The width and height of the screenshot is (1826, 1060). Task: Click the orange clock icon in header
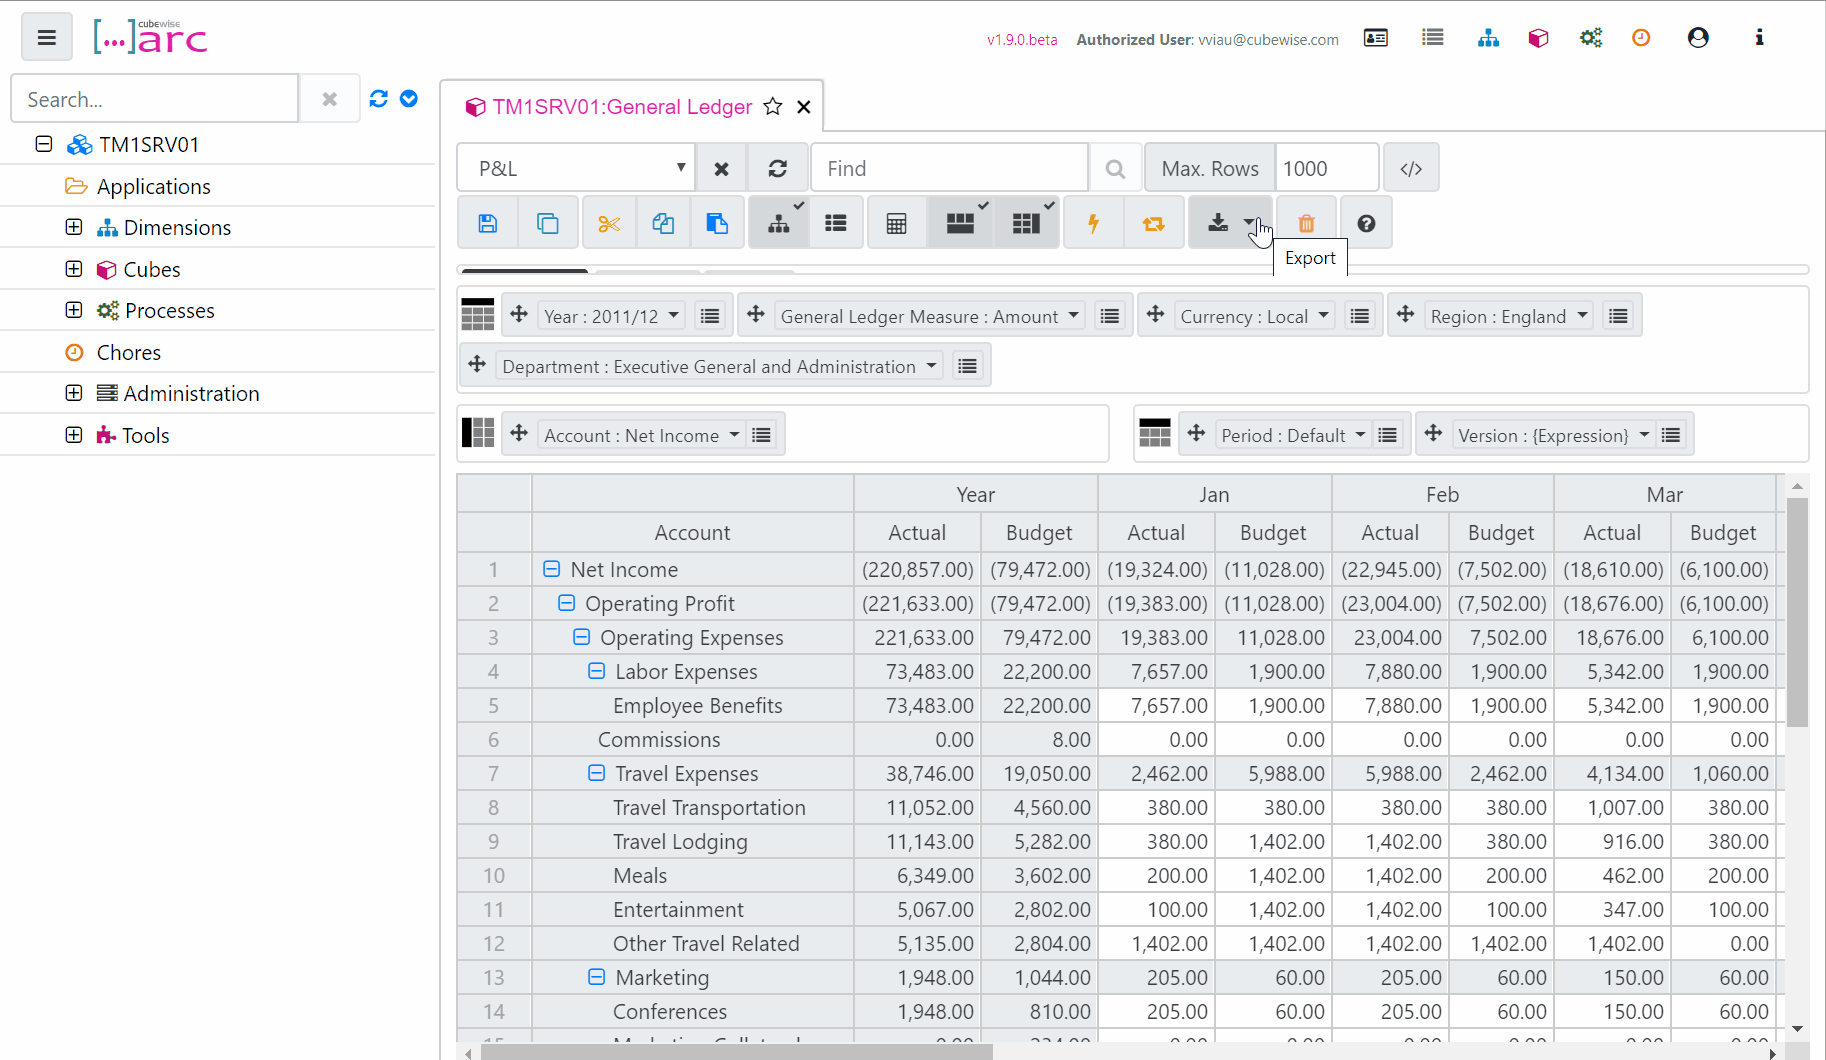1641,38
